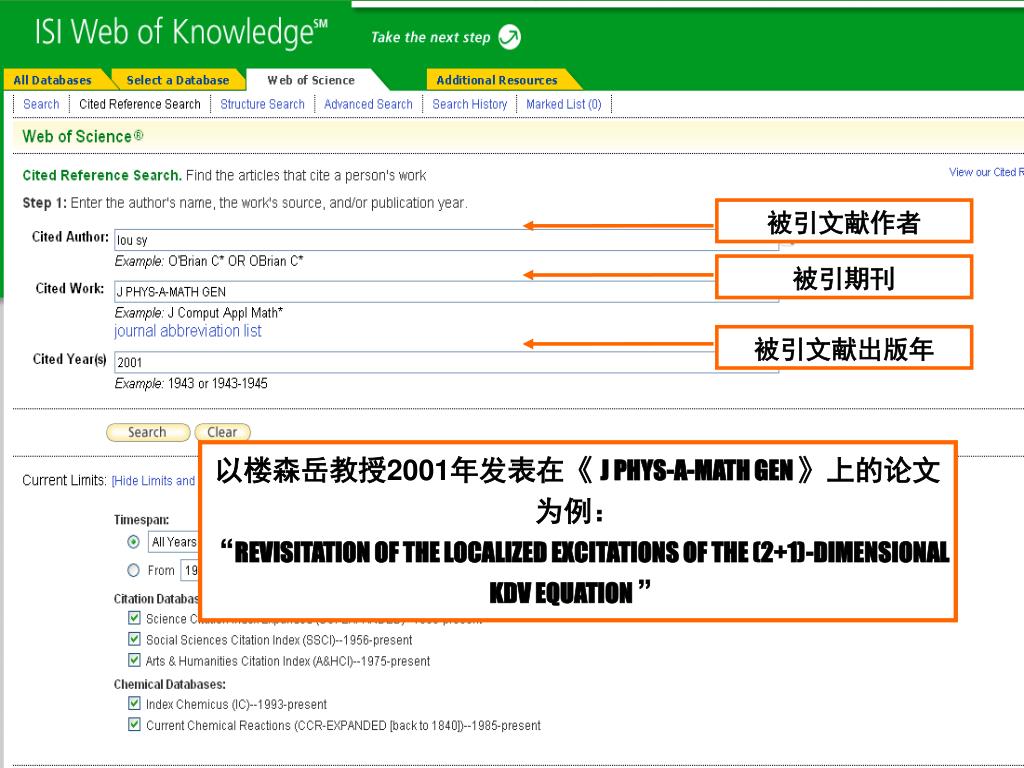This screenshot has width=1024, height=768.
Task: Click the Hide Limits link
Action: pos(153,481)
